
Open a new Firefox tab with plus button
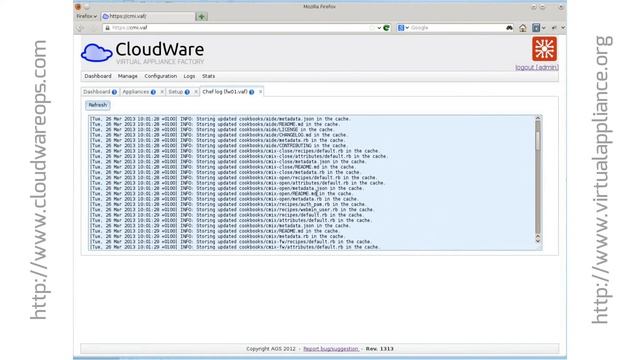coord(201,16)
